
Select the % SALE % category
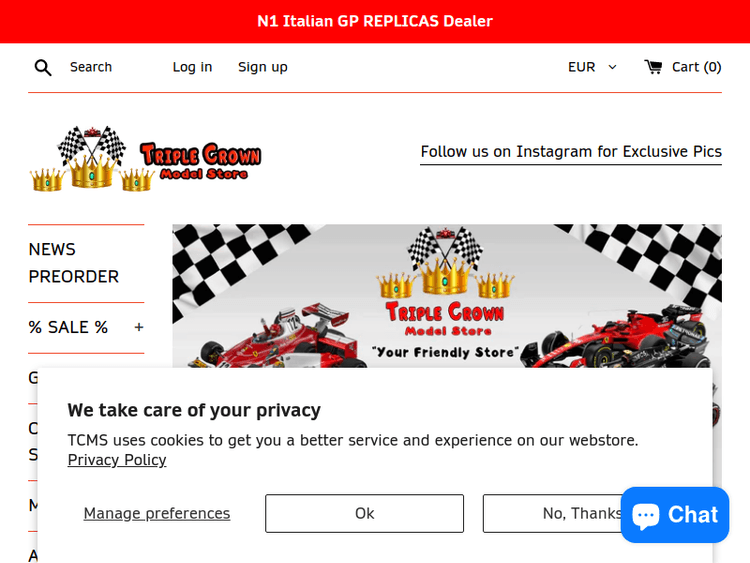point(68,327)
